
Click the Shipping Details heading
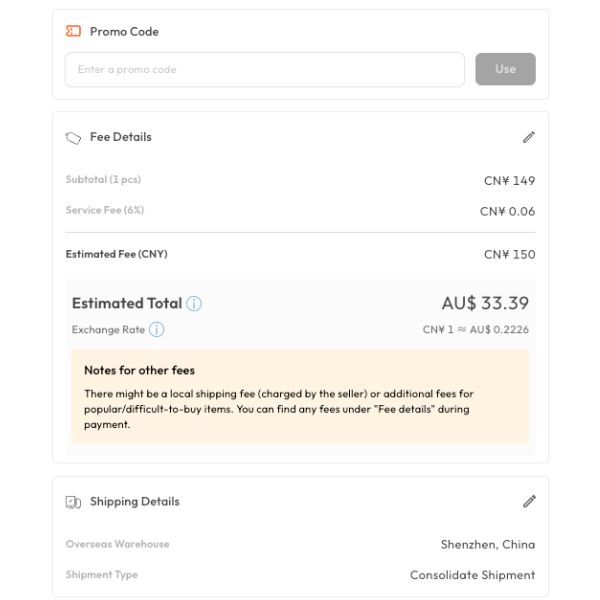pos(134,501)
